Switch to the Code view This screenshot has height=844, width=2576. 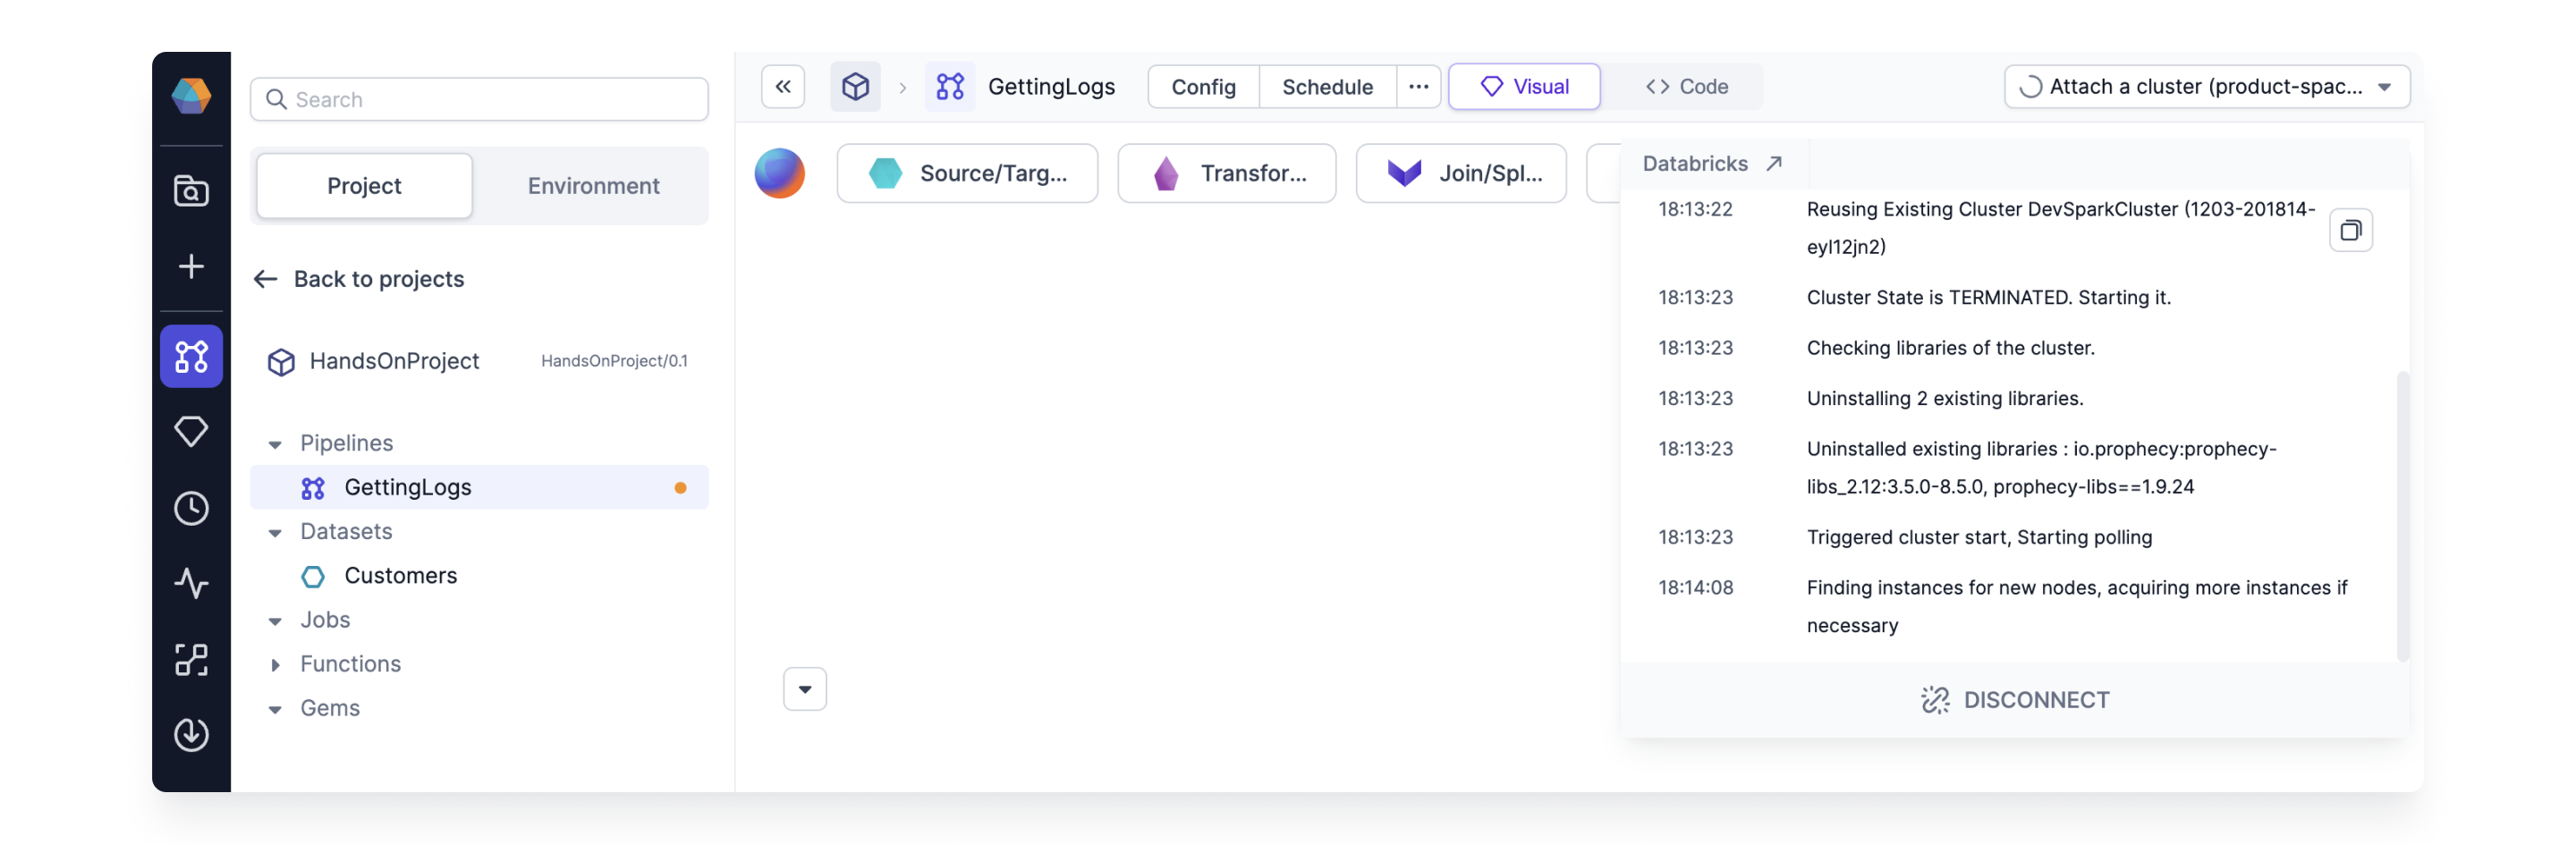(1685, 86)
